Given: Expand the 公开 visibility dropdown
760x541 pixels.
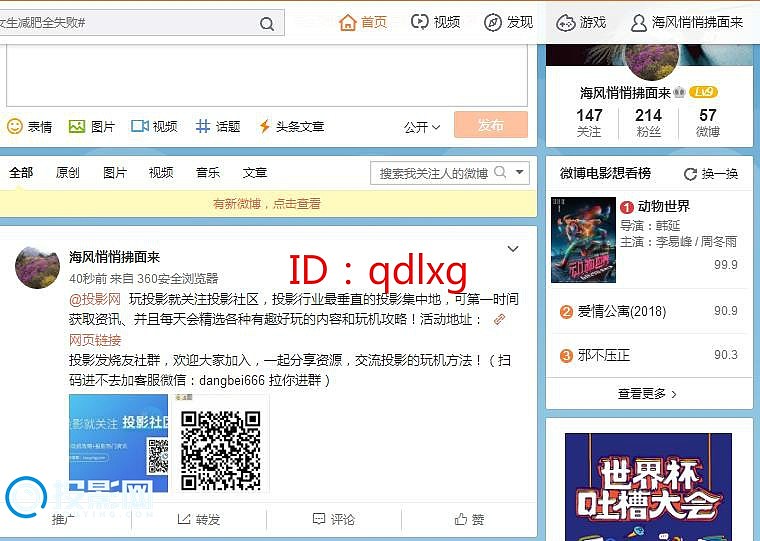Looking at the screenshot, I should (422, 127).
